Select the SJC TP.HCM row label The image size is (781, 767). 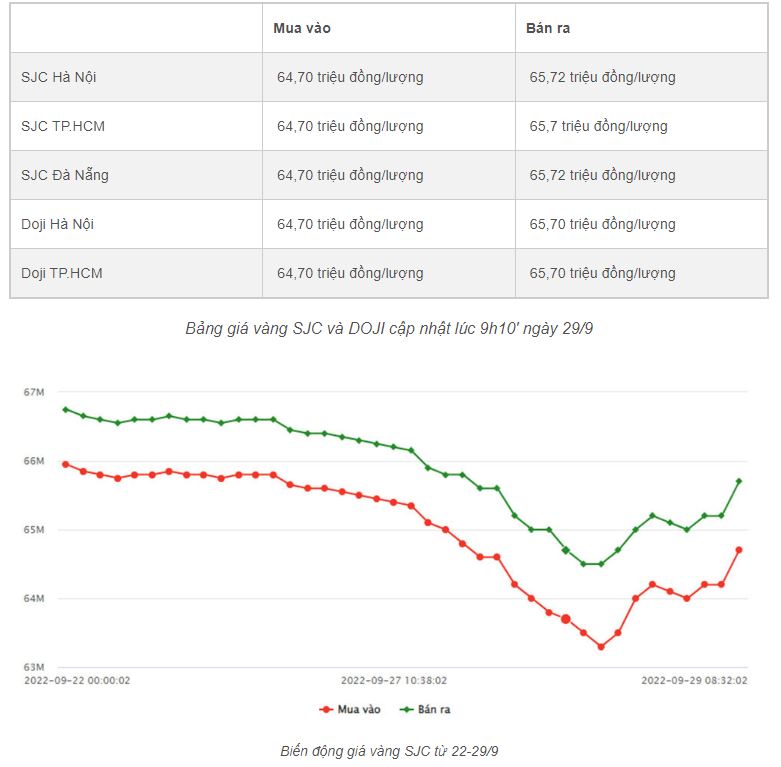coord(63,126)
